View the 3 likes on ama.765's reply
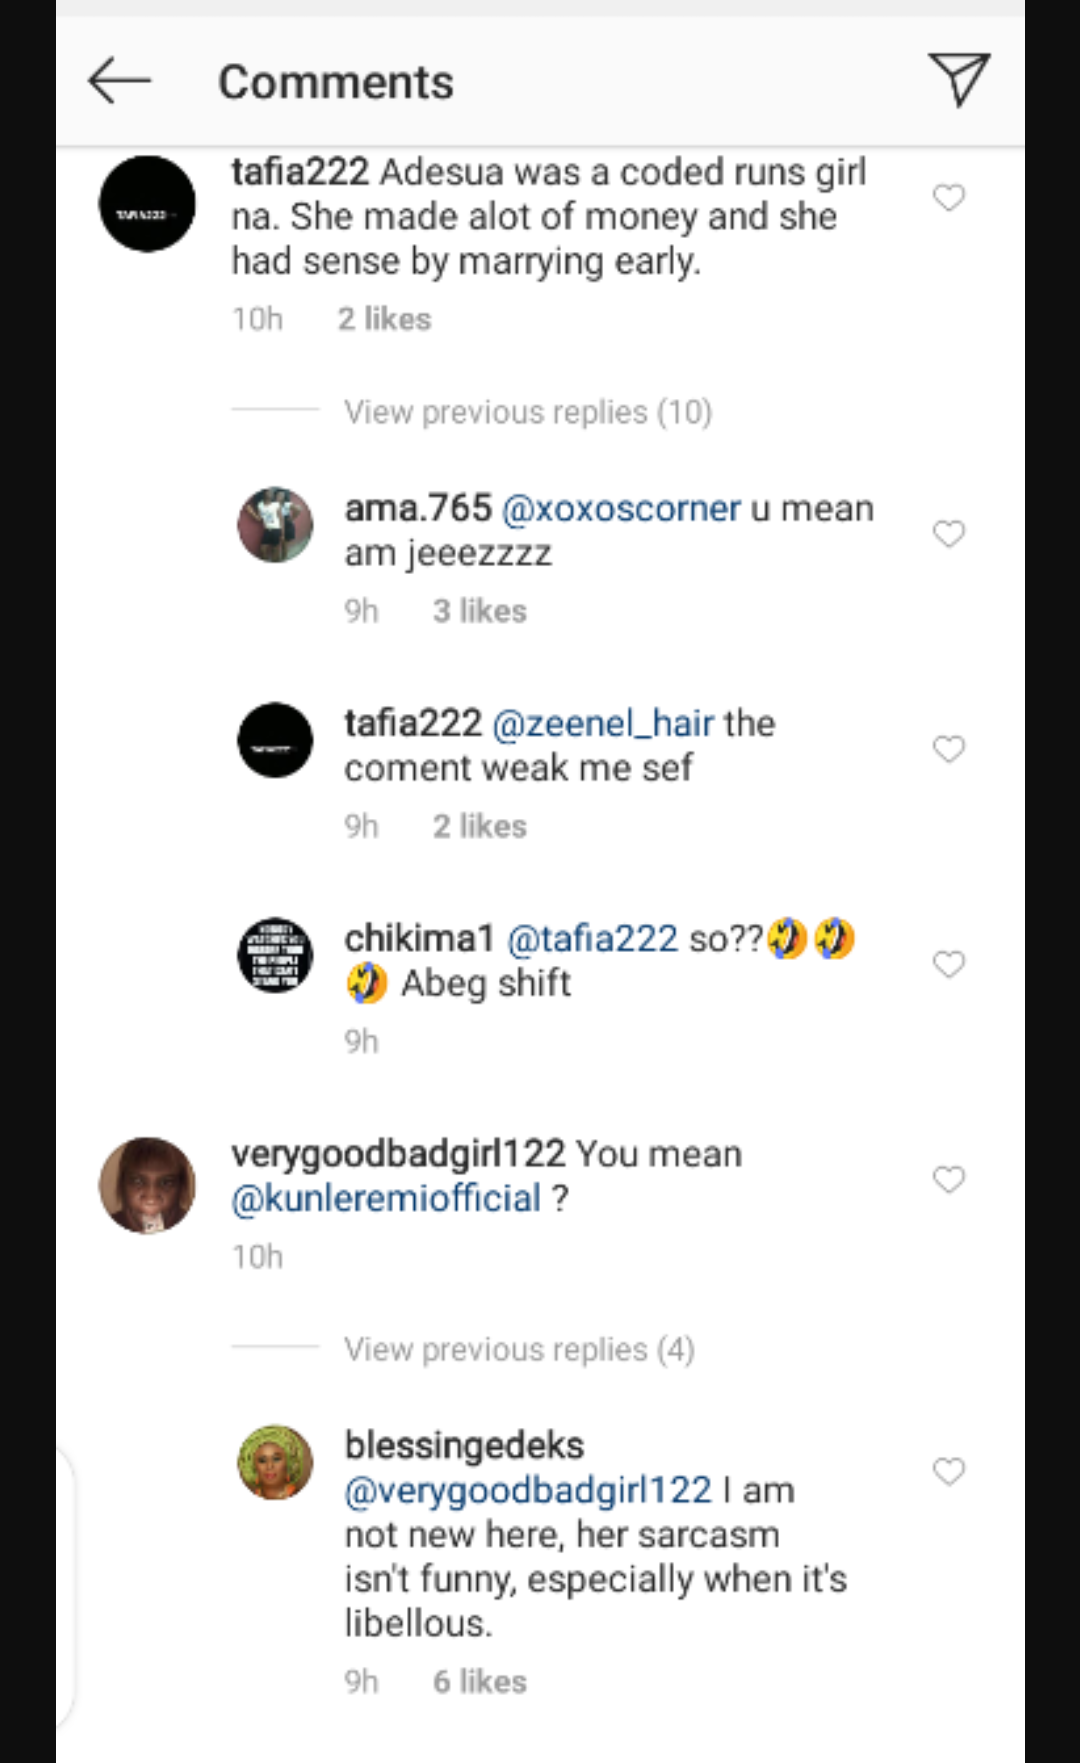 [479, 611]
